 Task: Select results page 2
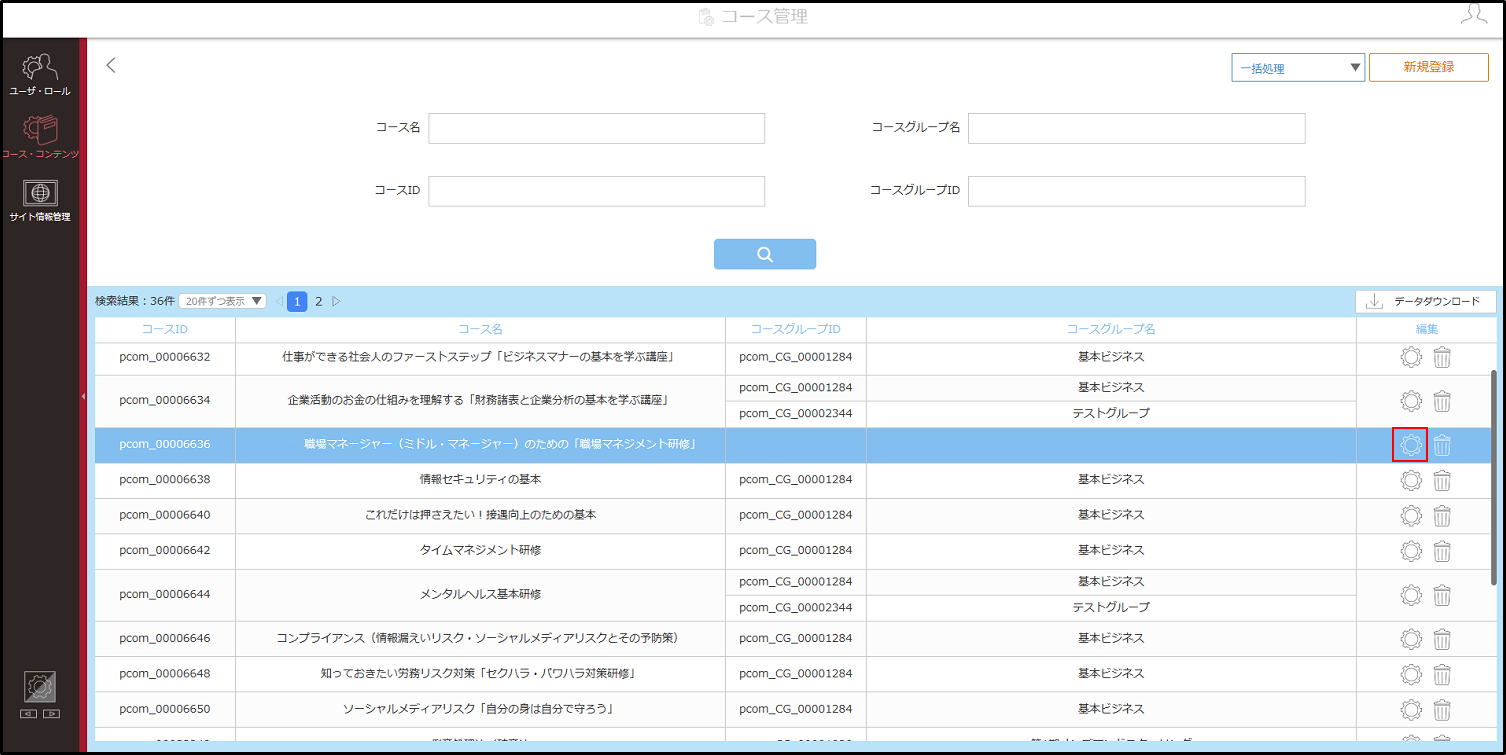click(319, 301)
